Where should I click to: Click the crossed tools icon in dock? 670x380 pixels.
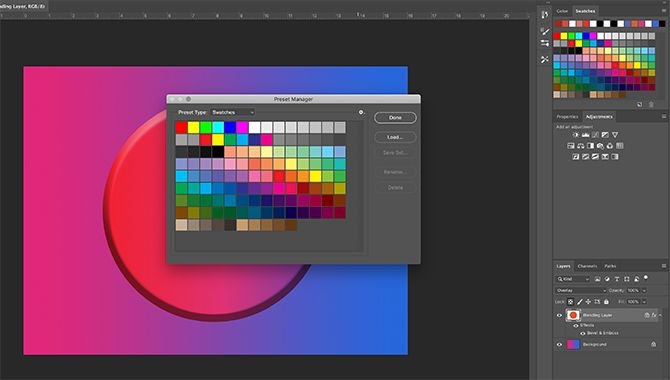(545, 59)
